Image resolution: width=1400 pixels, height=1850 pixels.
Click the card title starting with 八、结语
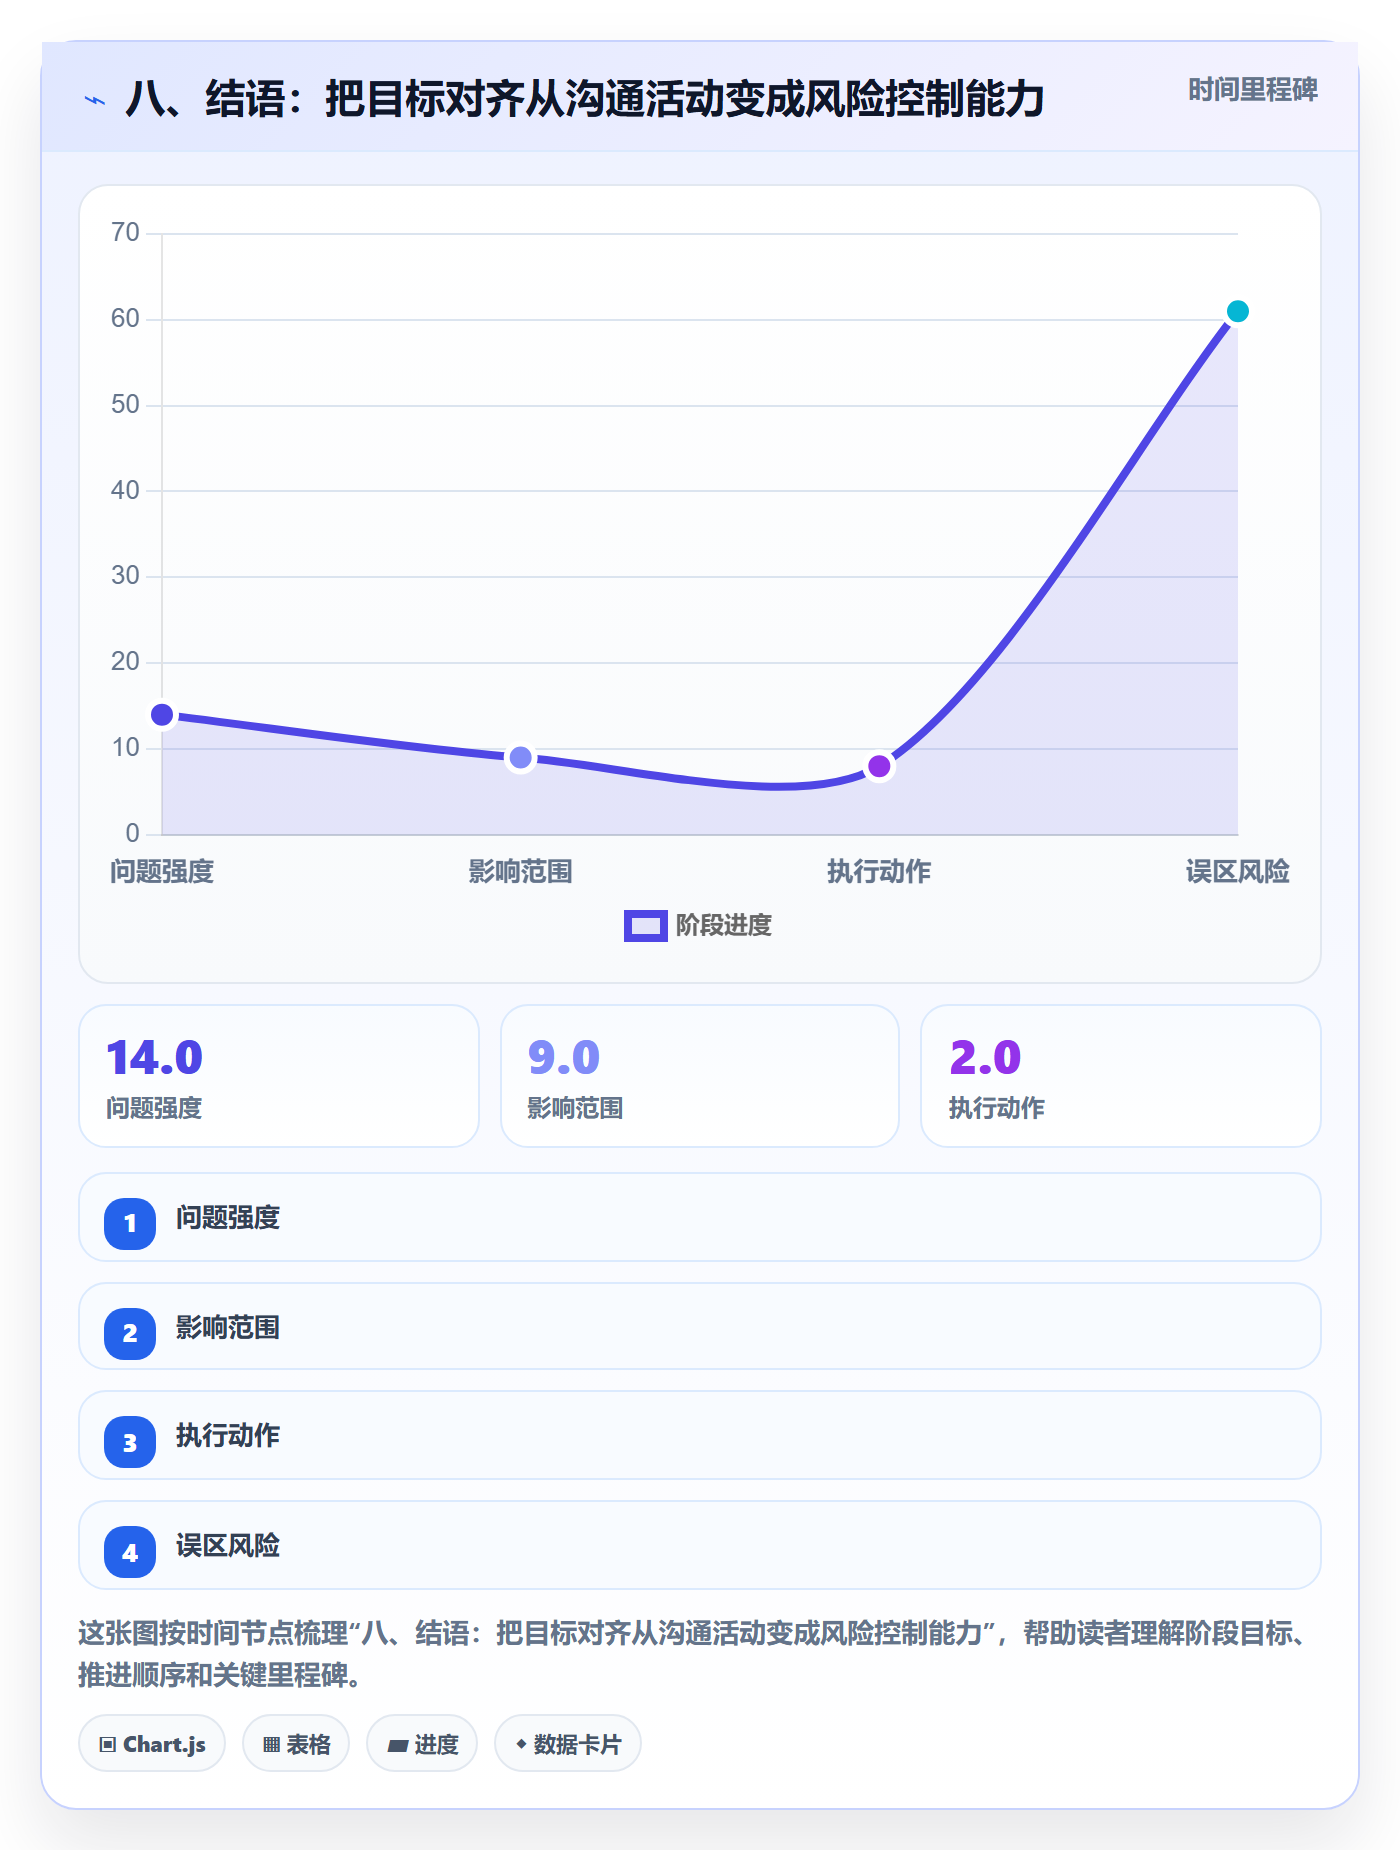point(585,100)
